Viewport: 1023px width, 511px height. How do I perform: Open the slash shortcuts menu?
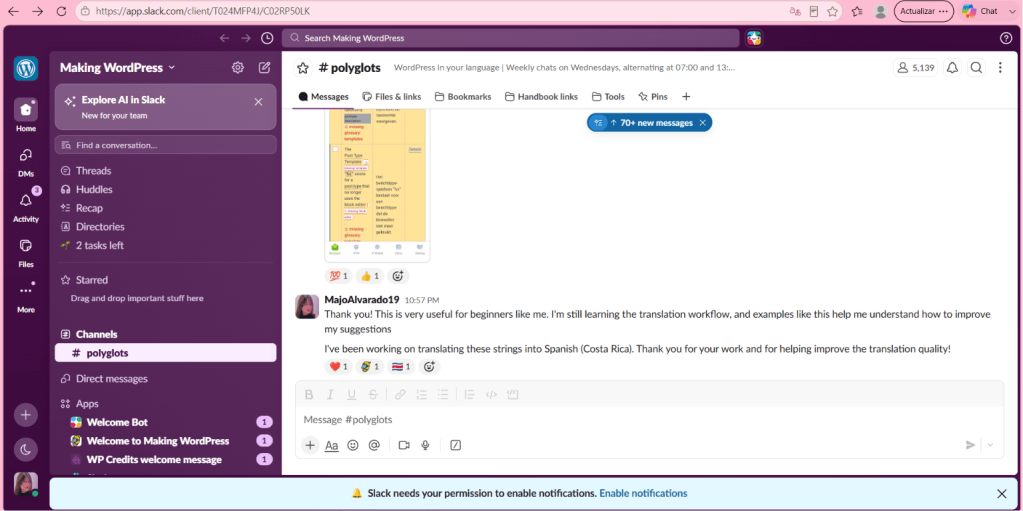[x=456, y=445]
